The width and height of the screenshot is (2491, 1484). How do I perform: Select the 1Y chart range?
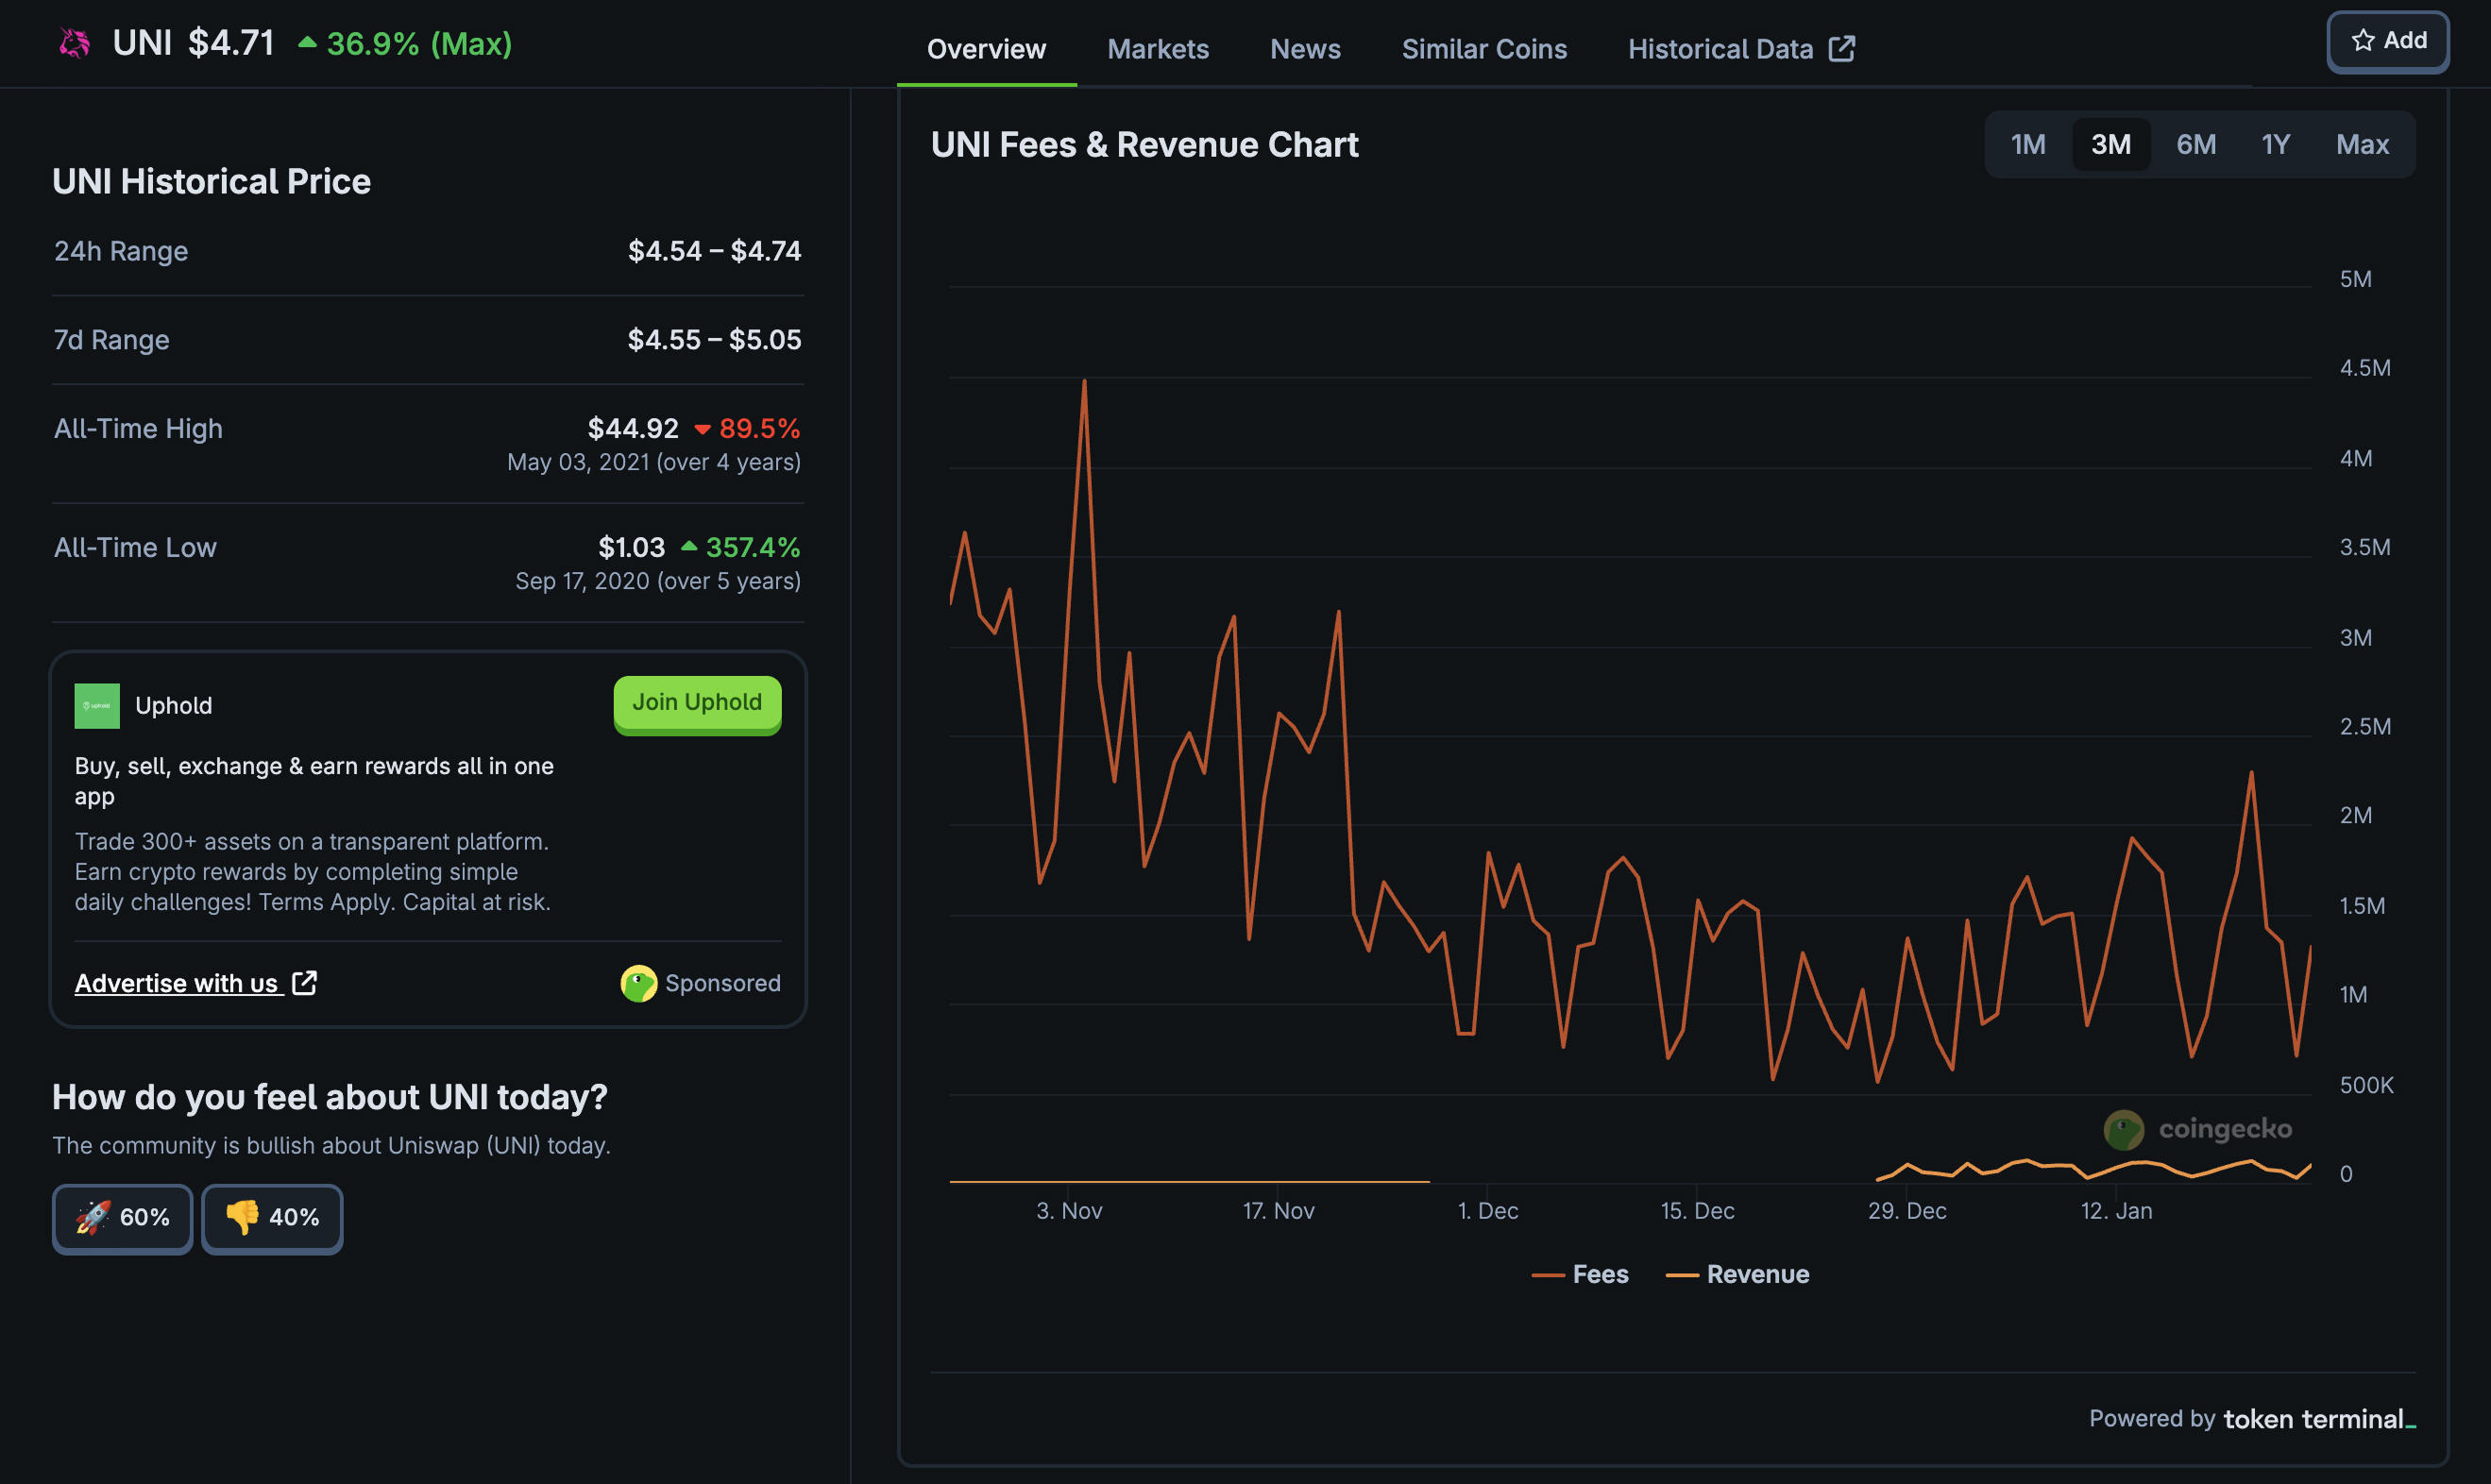(2275, 144)
